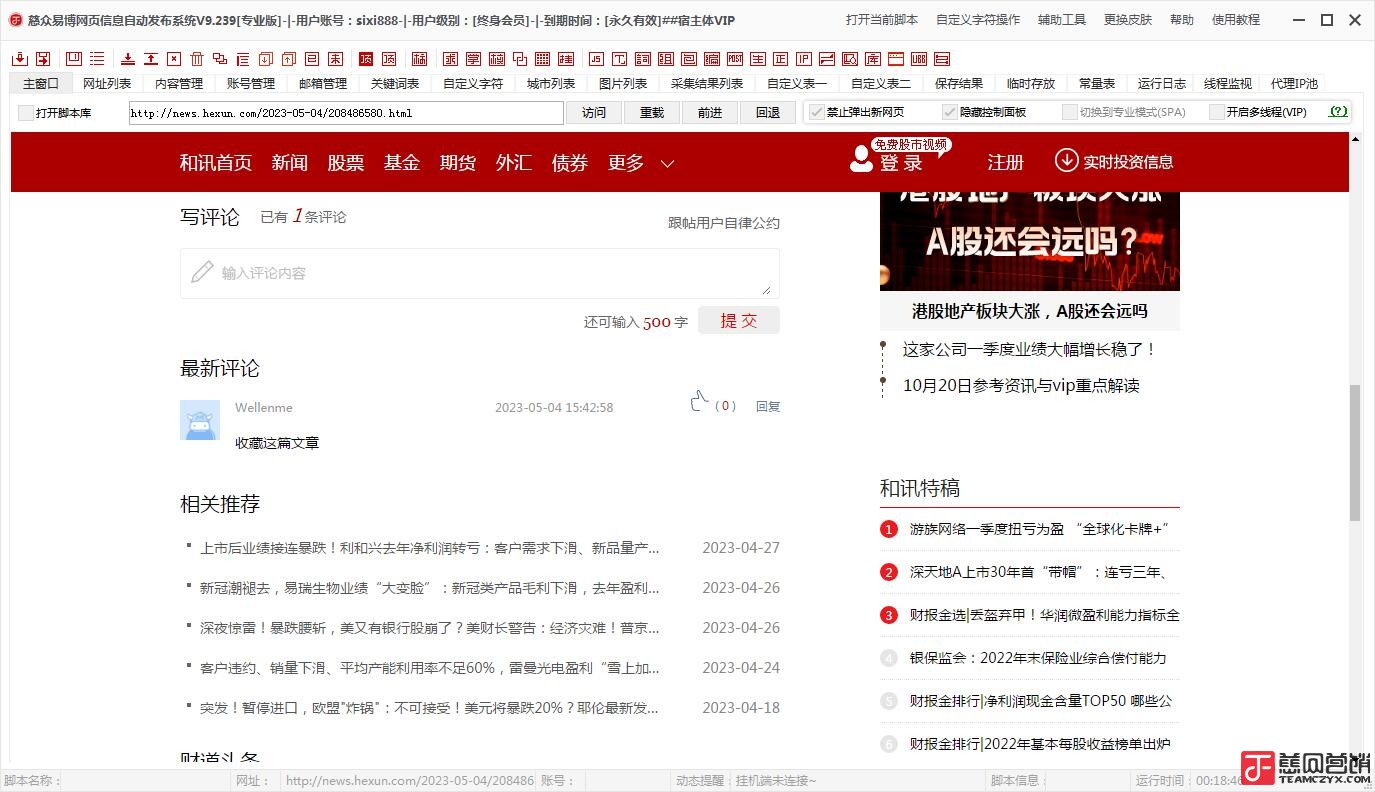Toggle the 隐藏控制面板 checkbox

tap(950, 112)
